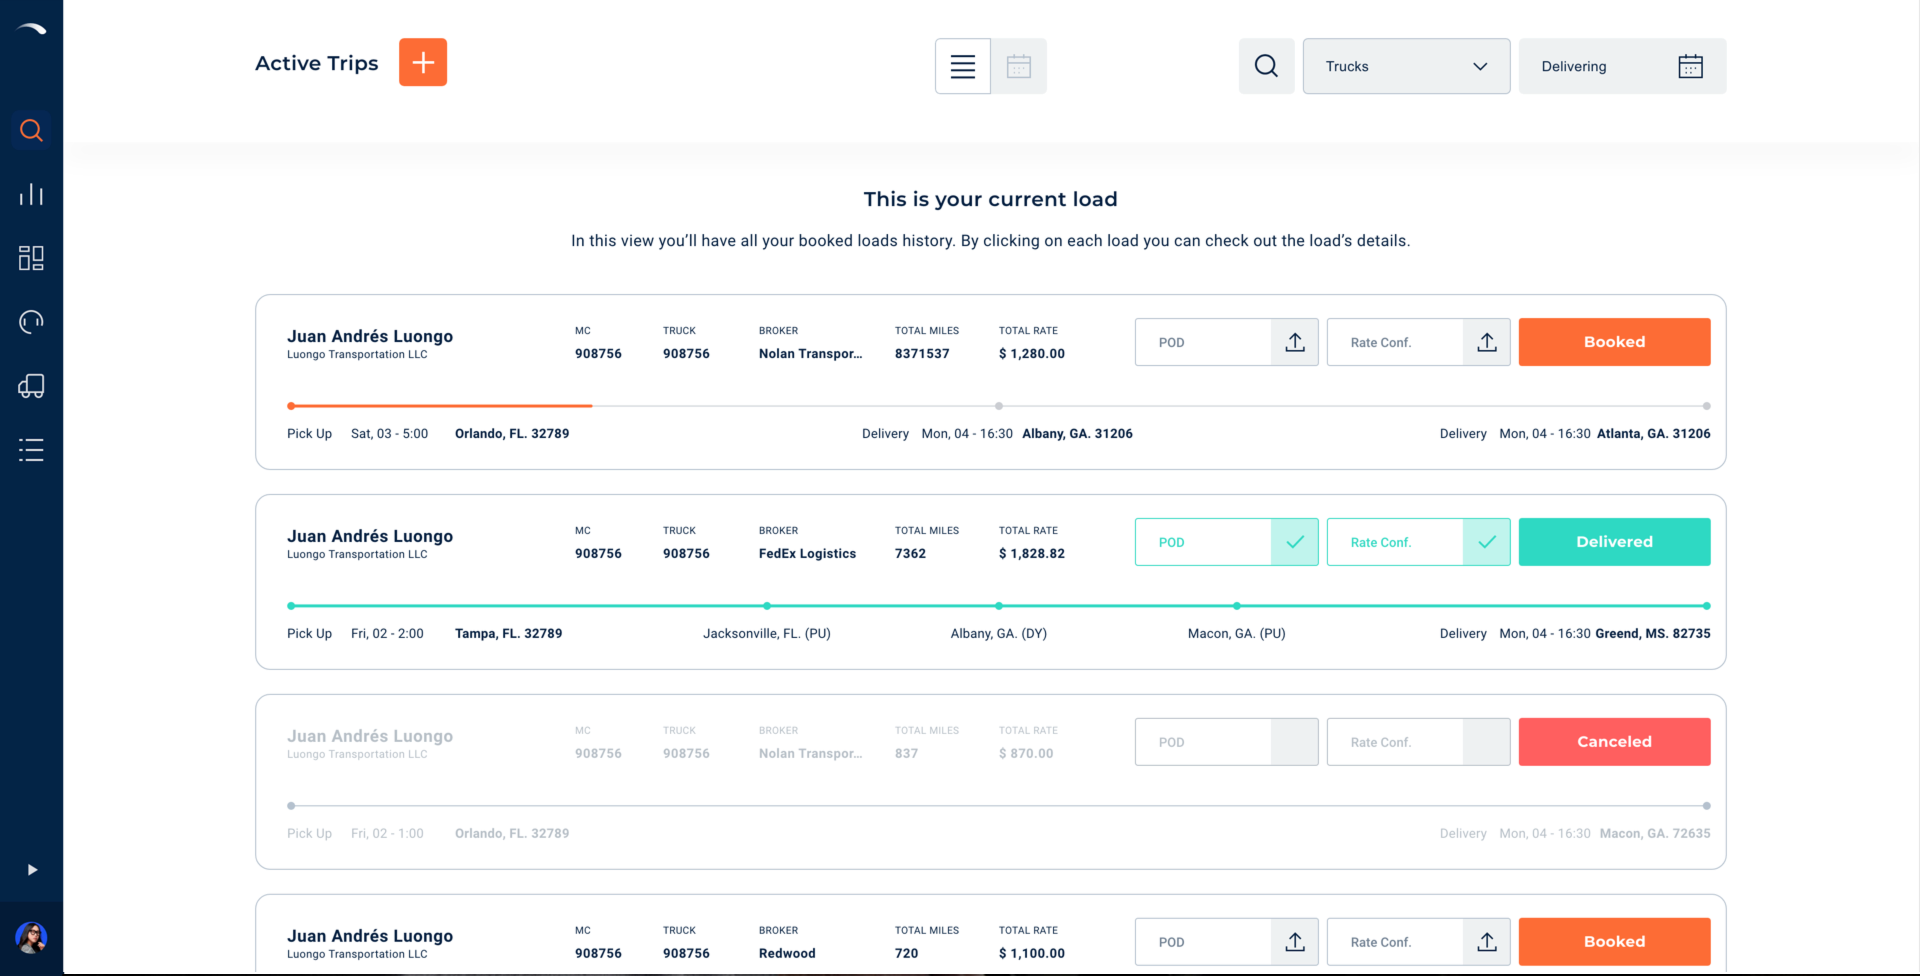This screenshot has width=1920, height=976.
Task: Open the Trucks dropdown
Action: [1407, 66]
